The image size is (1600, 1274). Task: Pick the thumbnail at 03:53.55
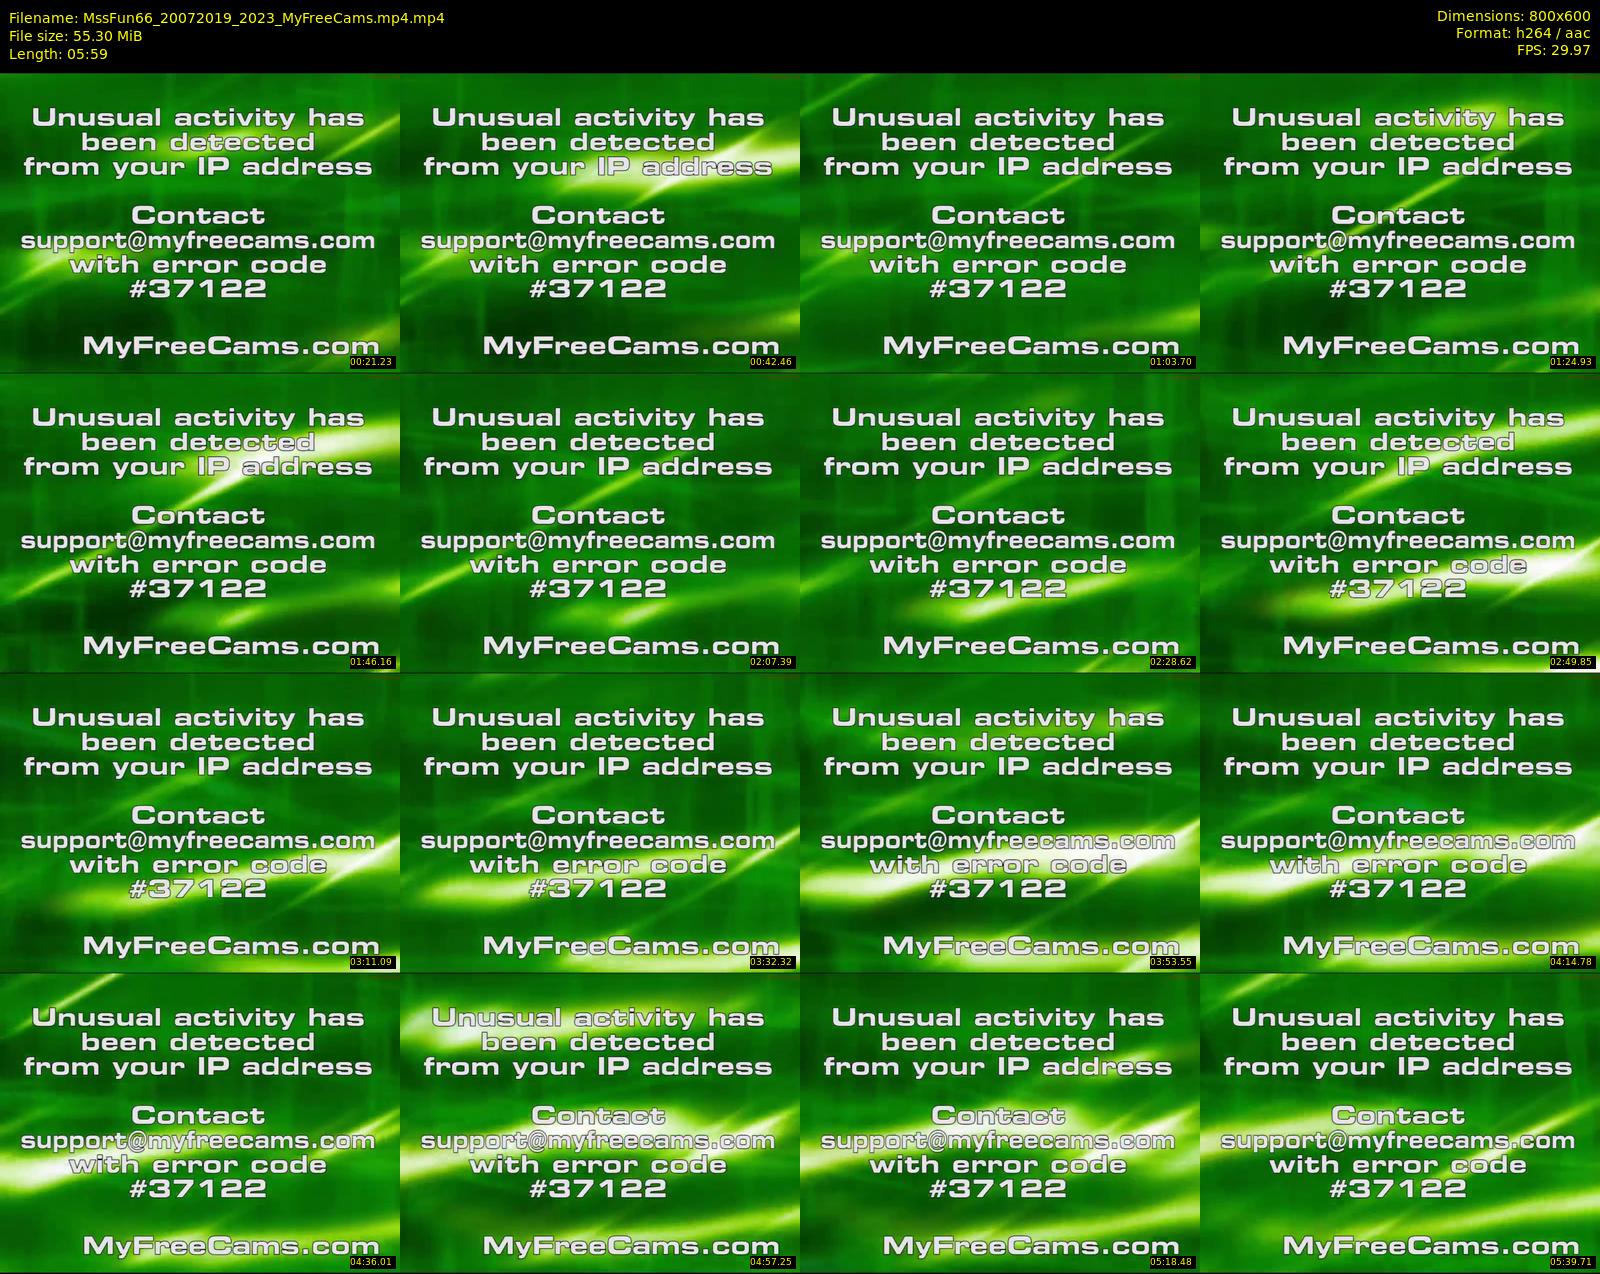click(x=1000, y=822)
